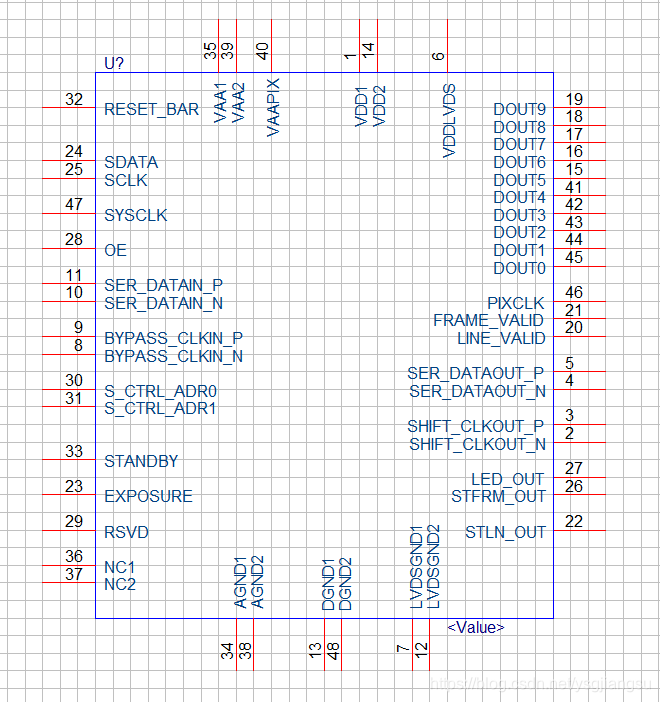Select the EXPOSURE pin label
This screenshot has width=660, height=702.
[148, 496]
